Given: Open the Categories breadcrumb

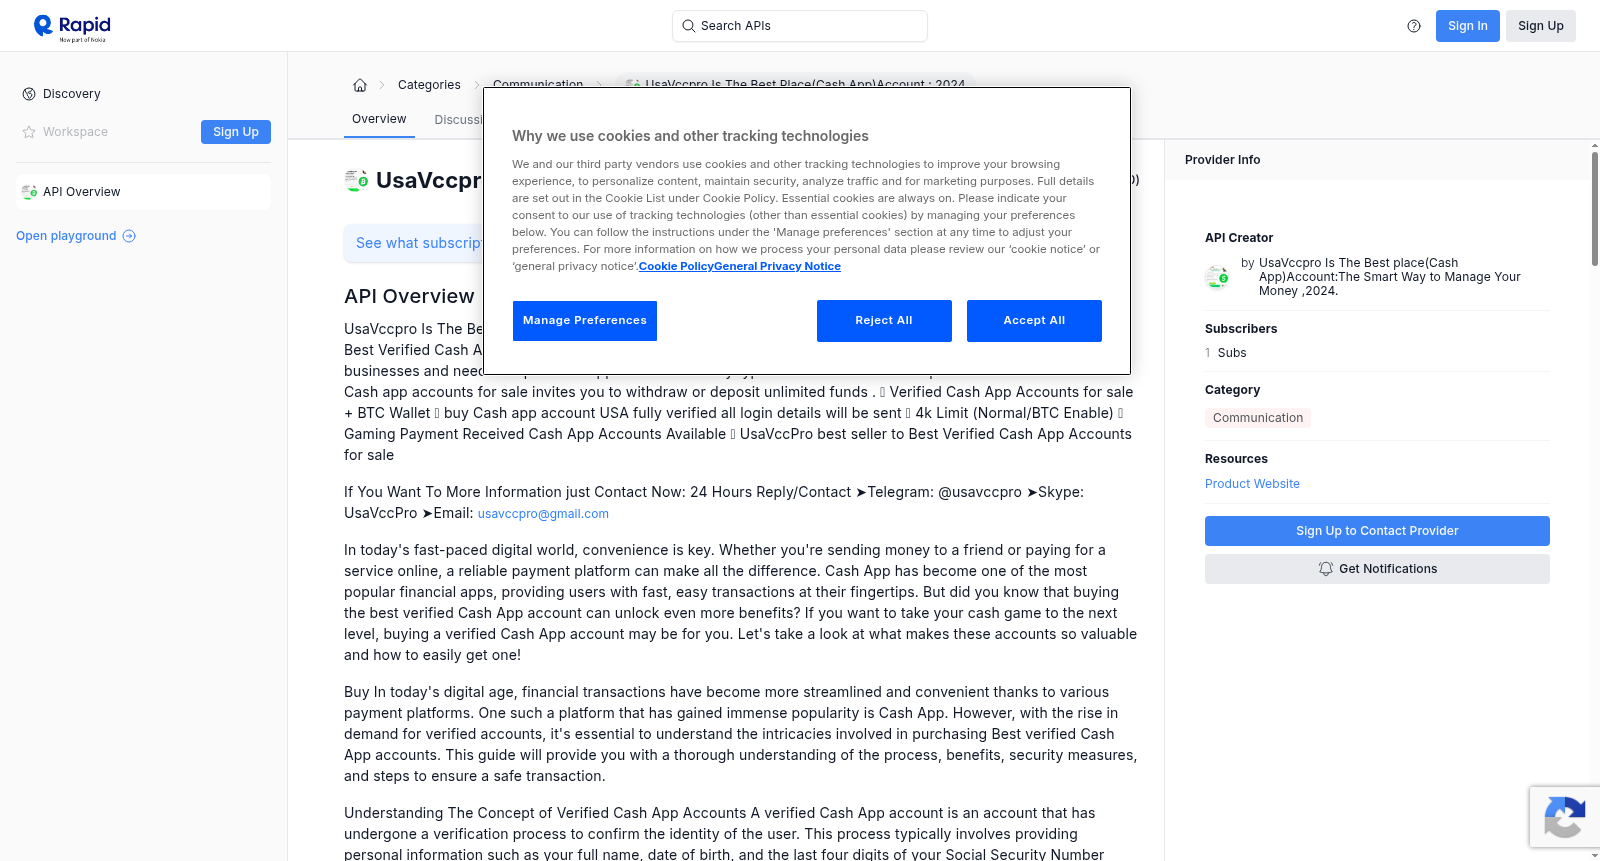Looking at the screenshot, I should (429, 85).
